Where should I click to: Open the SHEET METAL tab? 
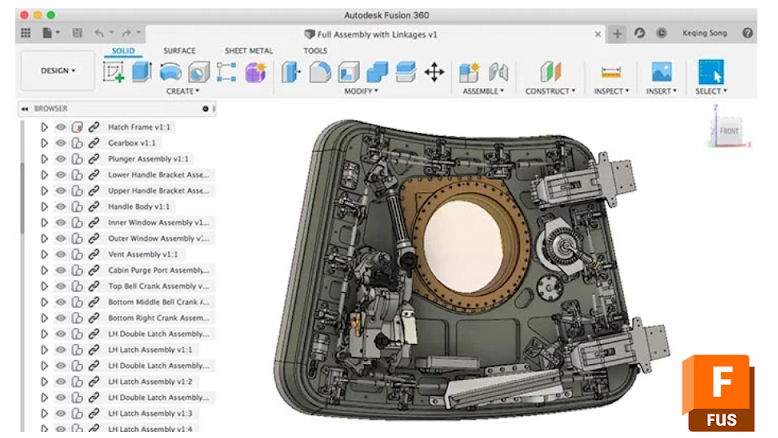pos(248,51)
